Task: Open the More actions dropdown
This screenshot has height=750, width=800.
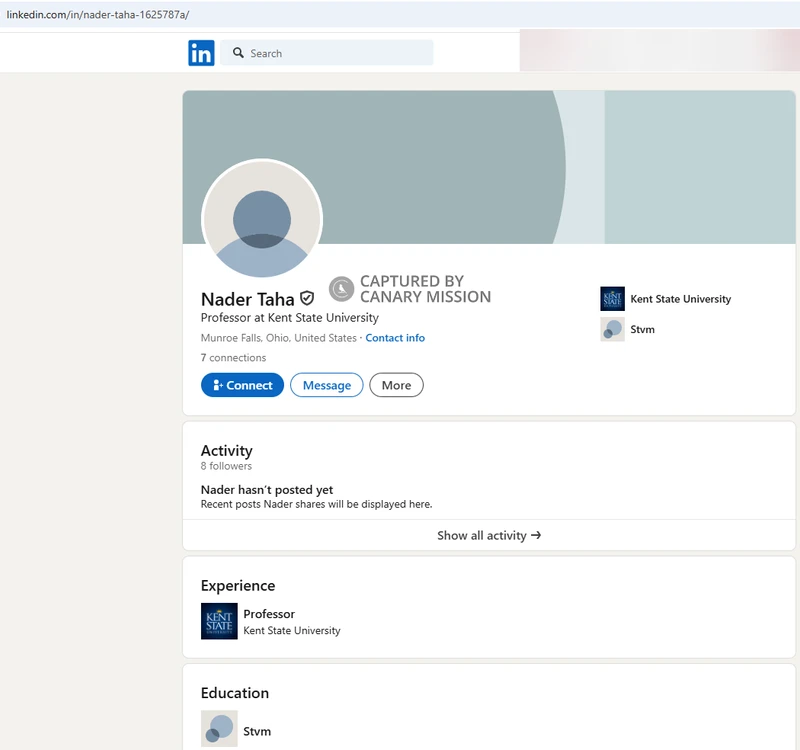Action: point(396,385)
